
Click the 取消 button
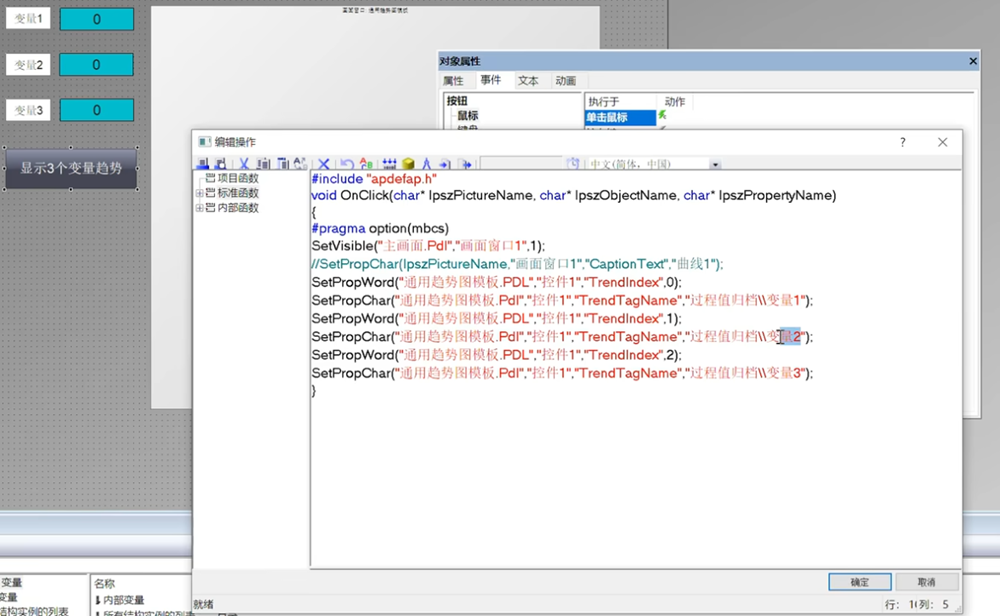click(927, 582)
